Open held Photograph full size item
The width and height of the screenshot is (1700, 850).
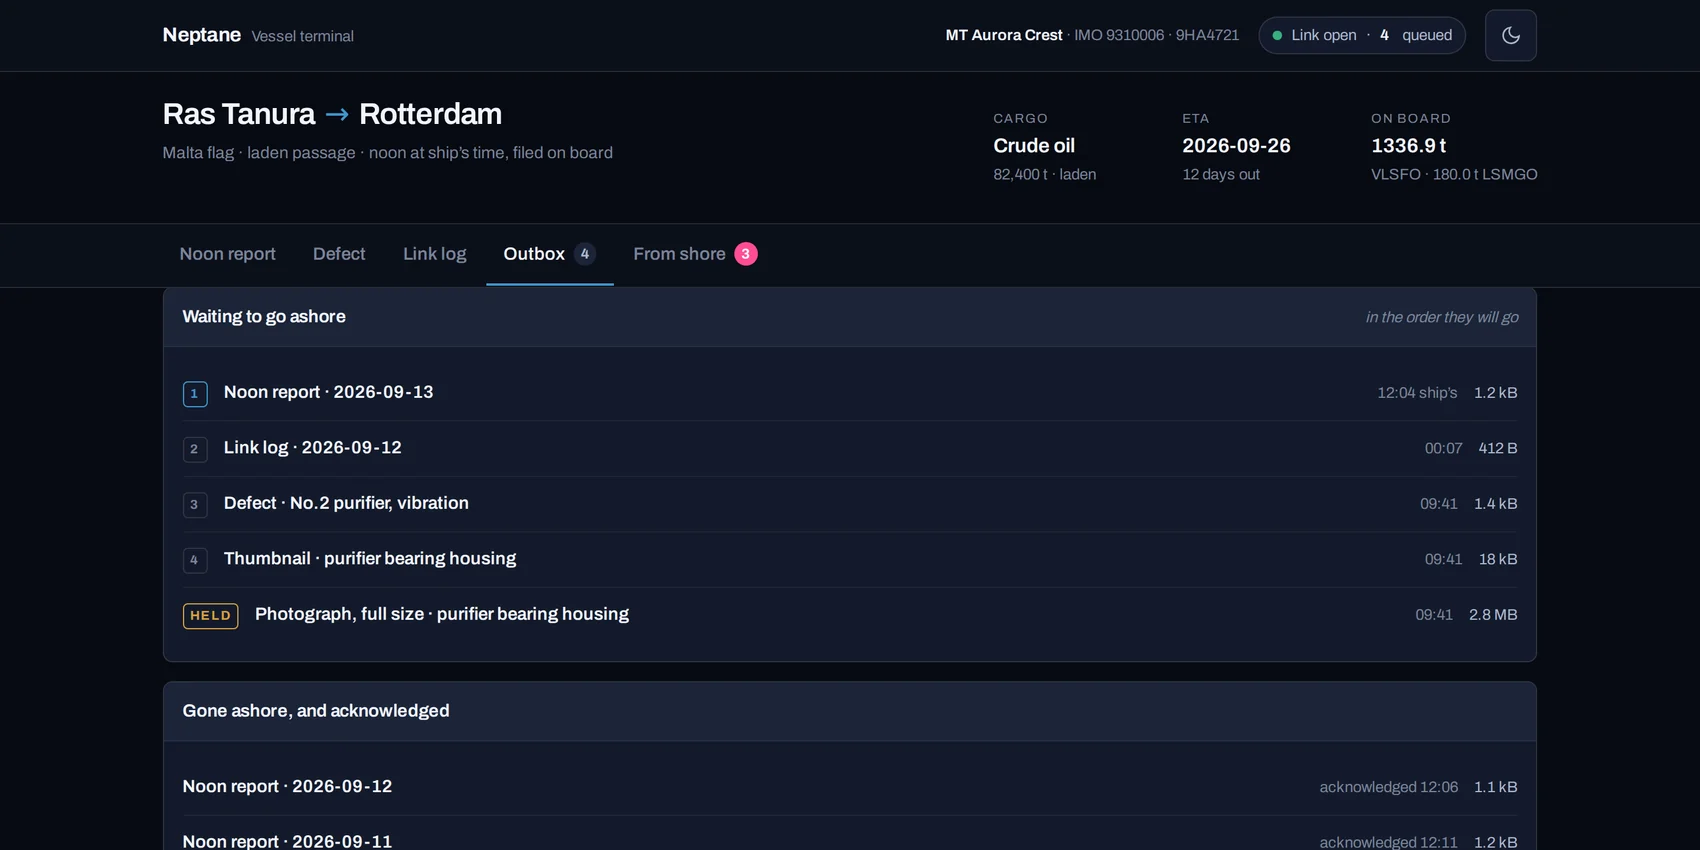point(850,615)
